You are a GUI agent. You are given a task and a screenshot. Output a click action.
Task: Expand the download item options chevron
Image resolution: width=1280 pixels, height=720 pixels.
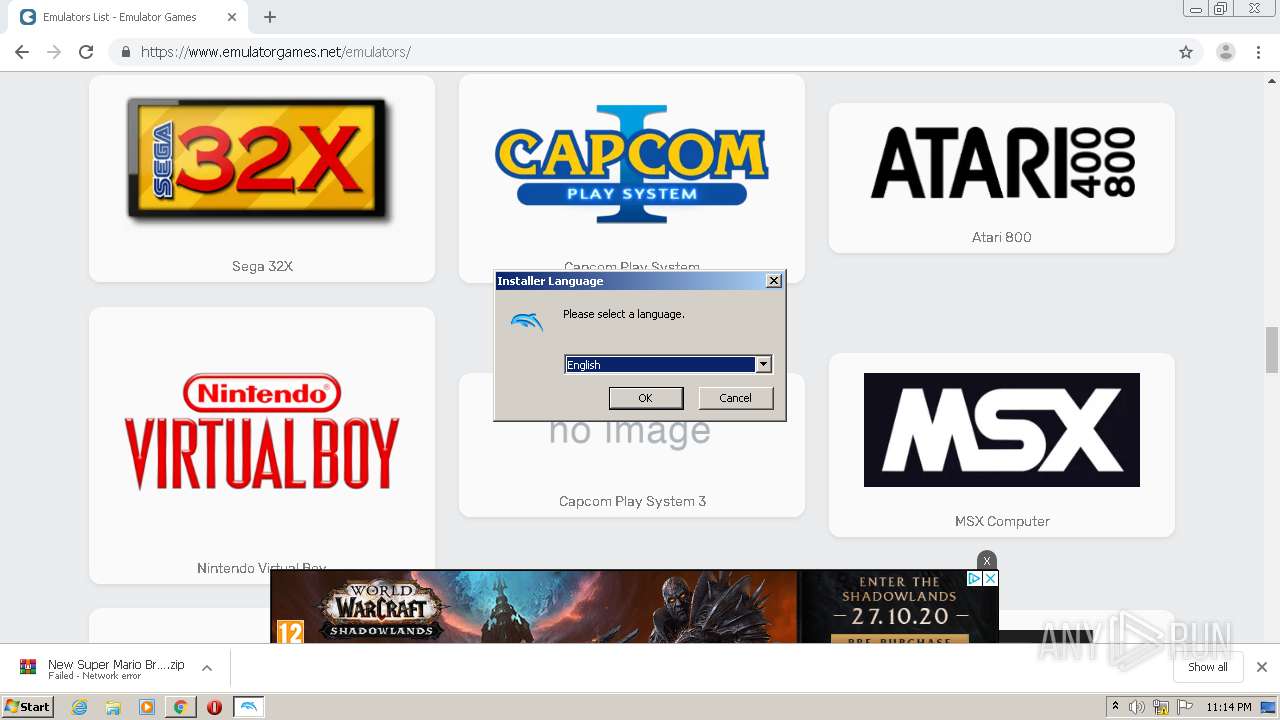(207, 668)
